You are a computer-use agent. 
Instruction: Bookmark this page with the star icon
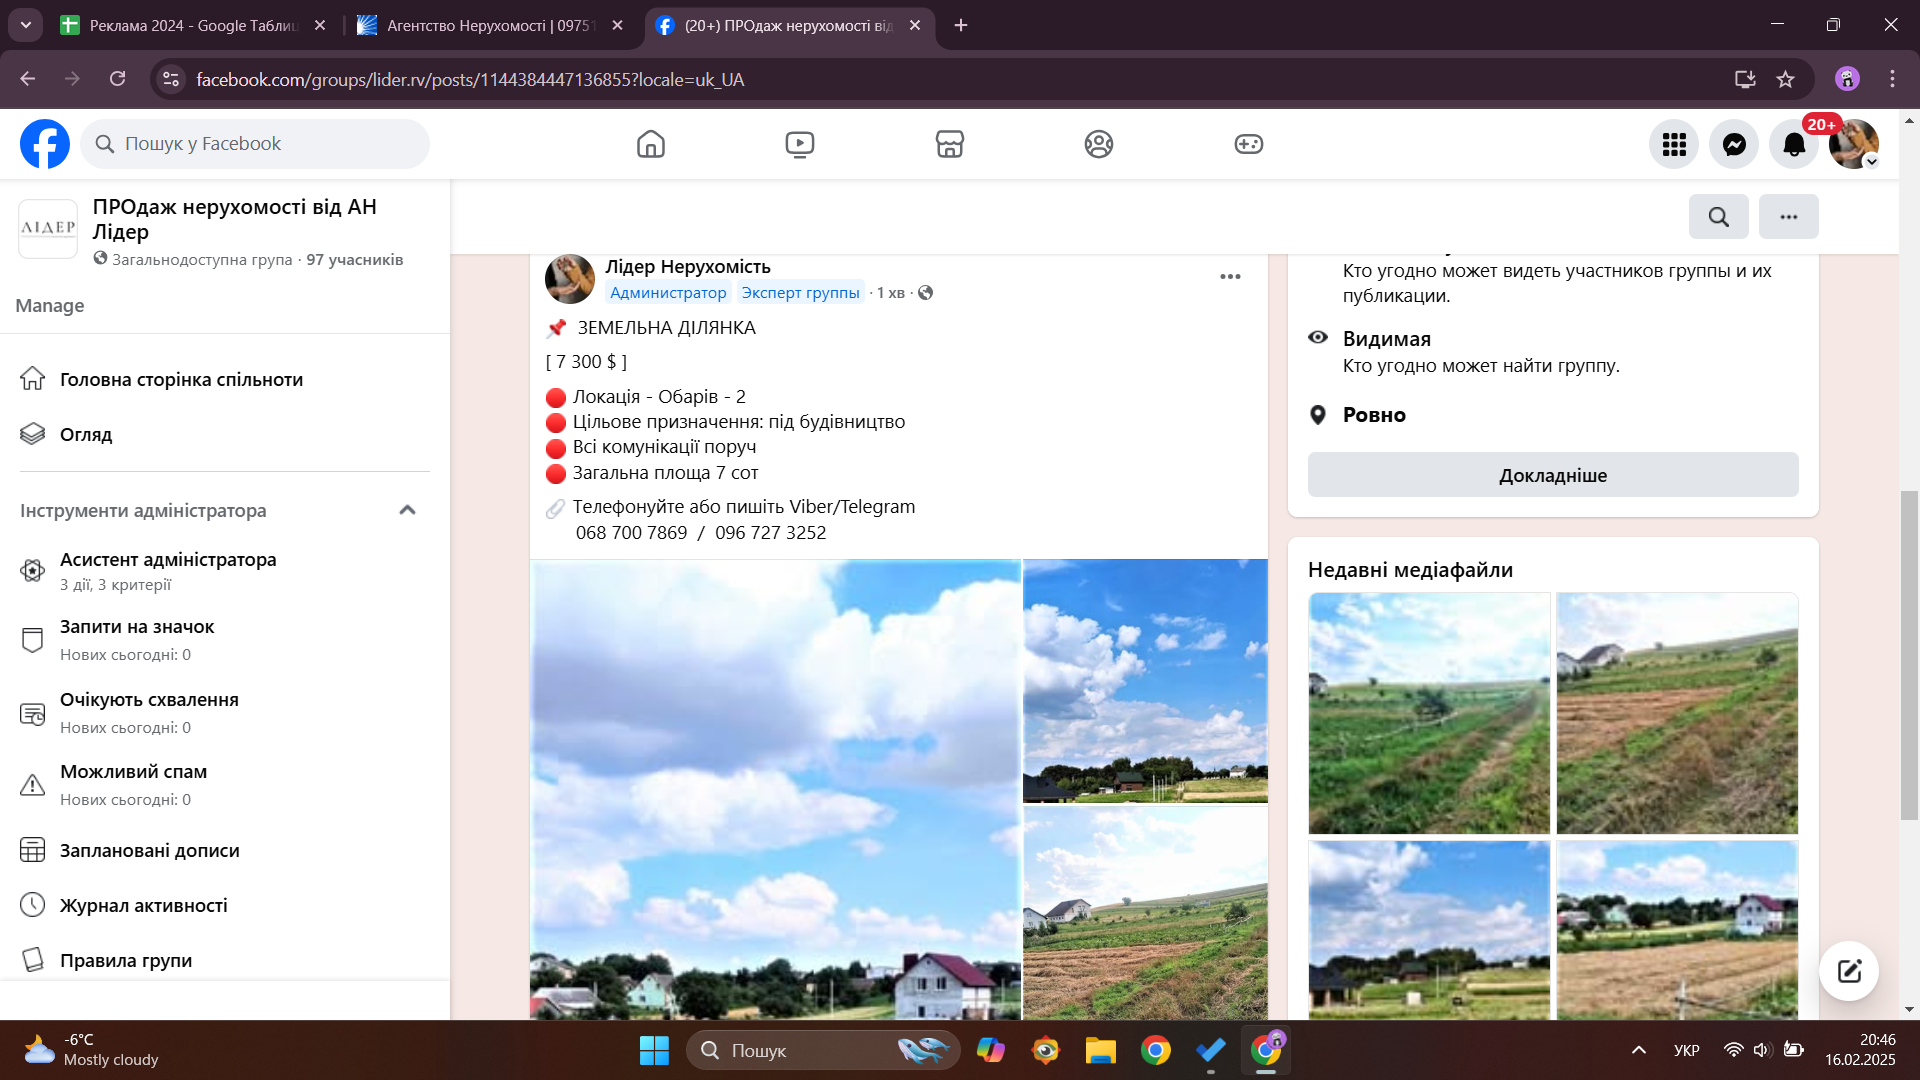click(1785, 79)
